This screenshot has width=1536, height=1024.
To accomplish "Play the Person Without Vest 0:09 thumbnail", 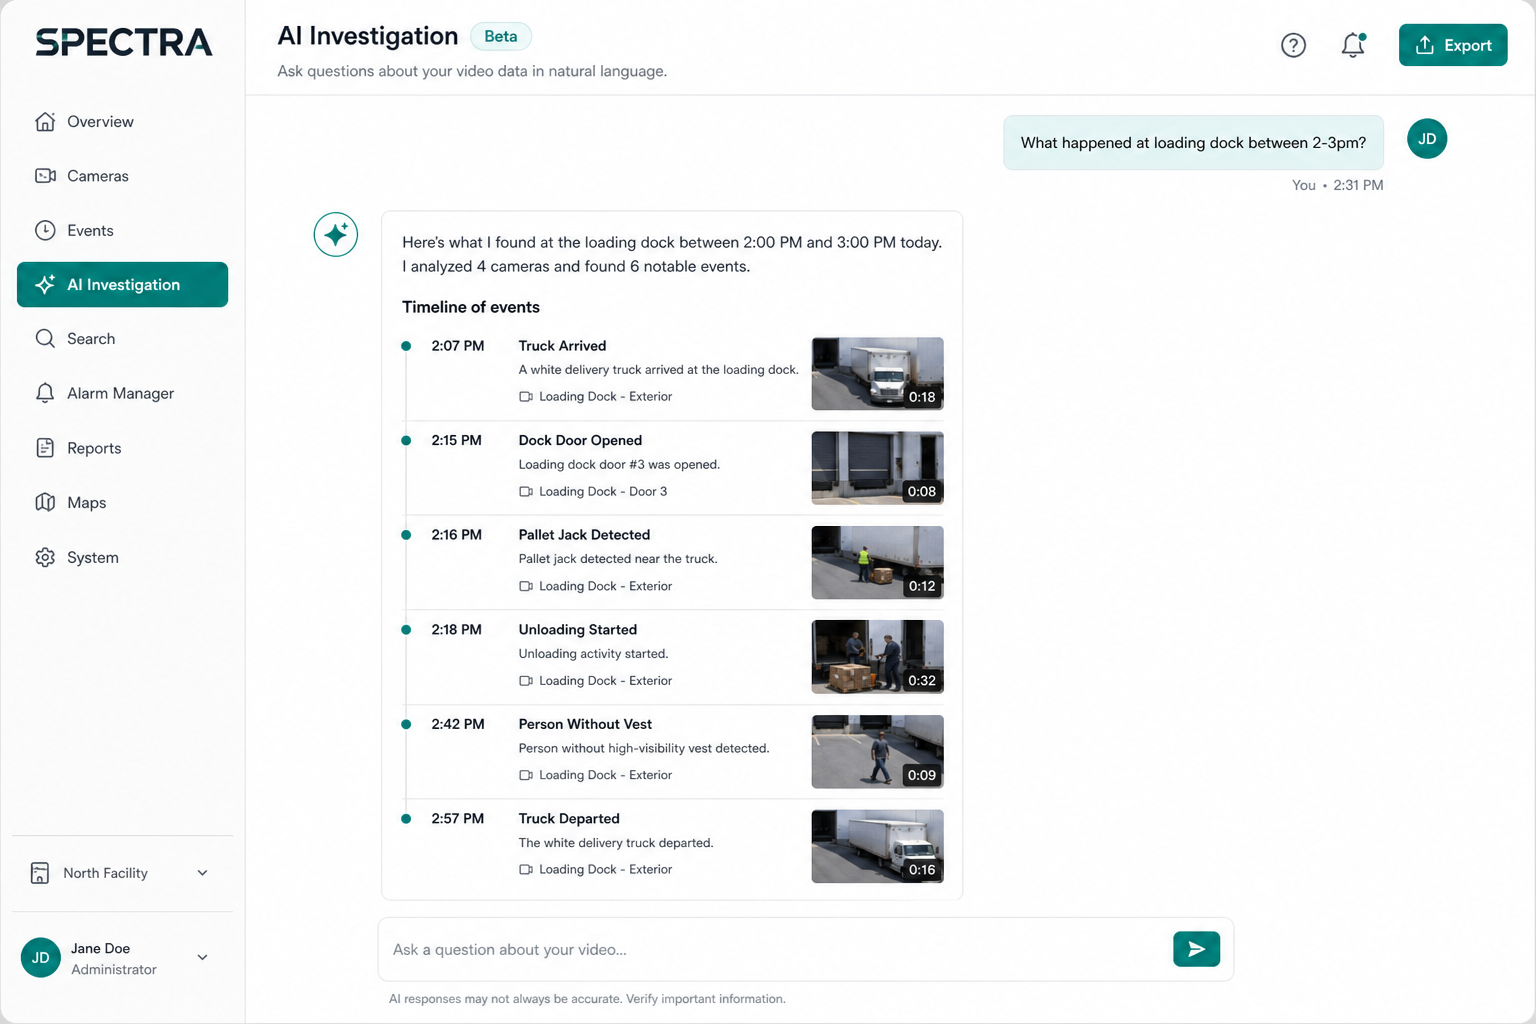I will pyautogui.click(x=877, y=752).
